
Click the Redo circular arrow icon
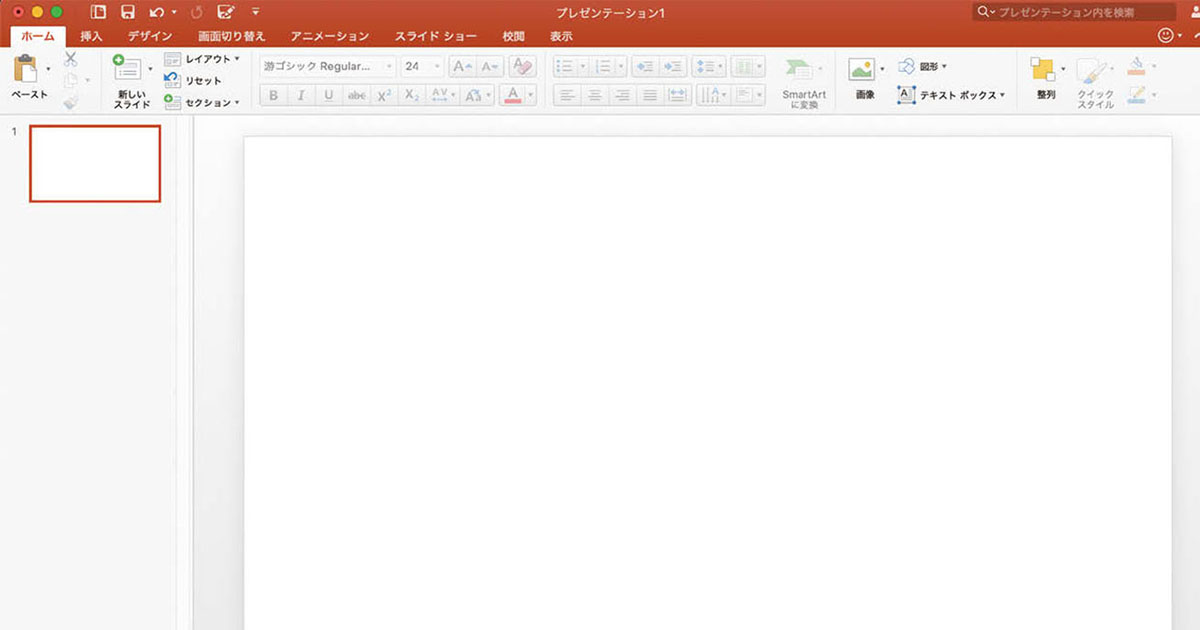pos(196,12)
